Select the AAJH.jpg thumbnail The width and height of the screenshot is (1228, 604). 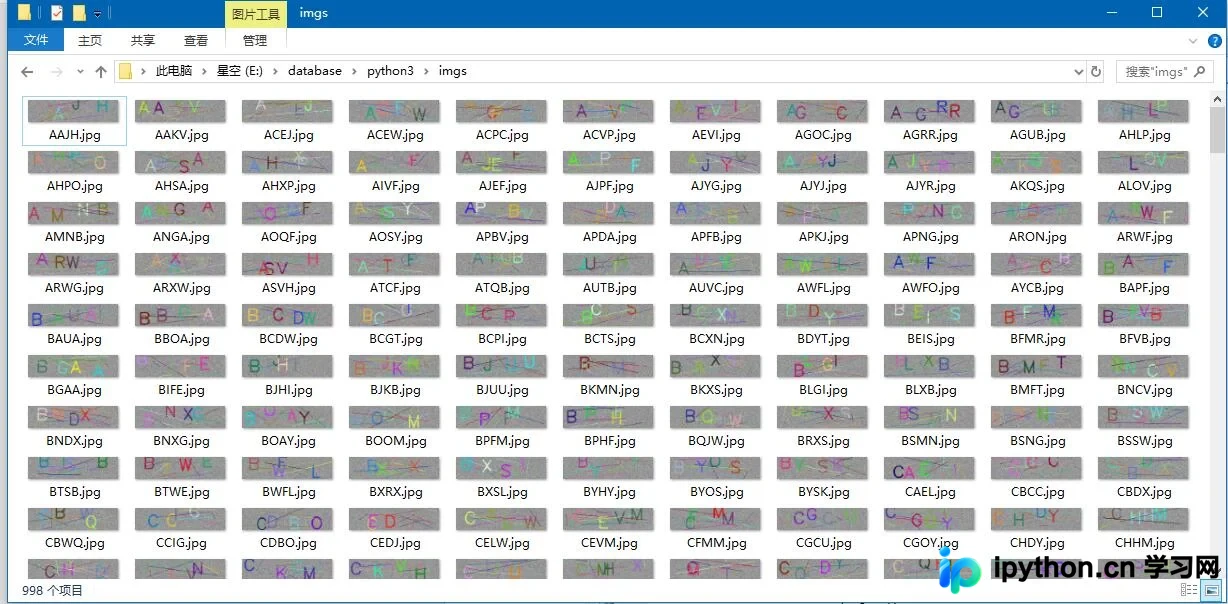(74, 111)
